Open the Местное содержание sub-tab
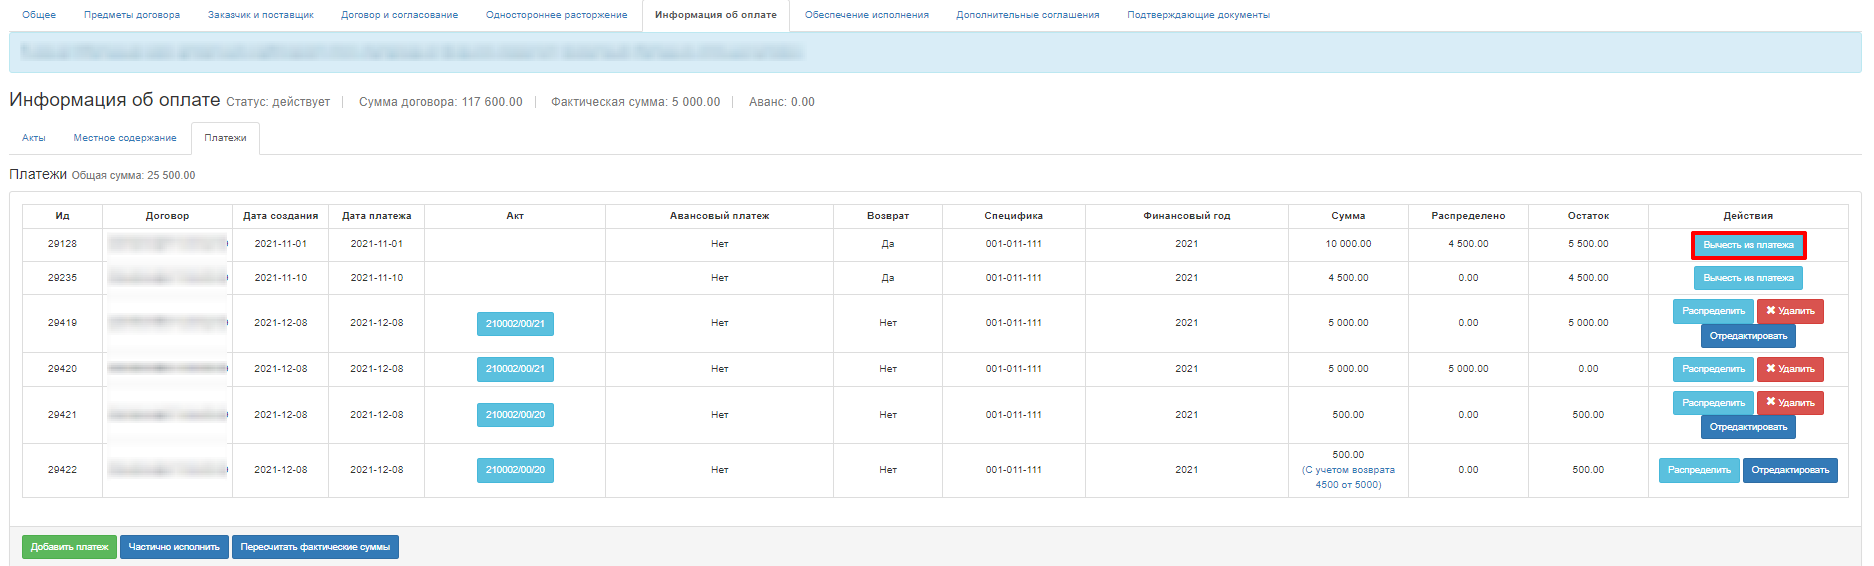 coord(125,138)
